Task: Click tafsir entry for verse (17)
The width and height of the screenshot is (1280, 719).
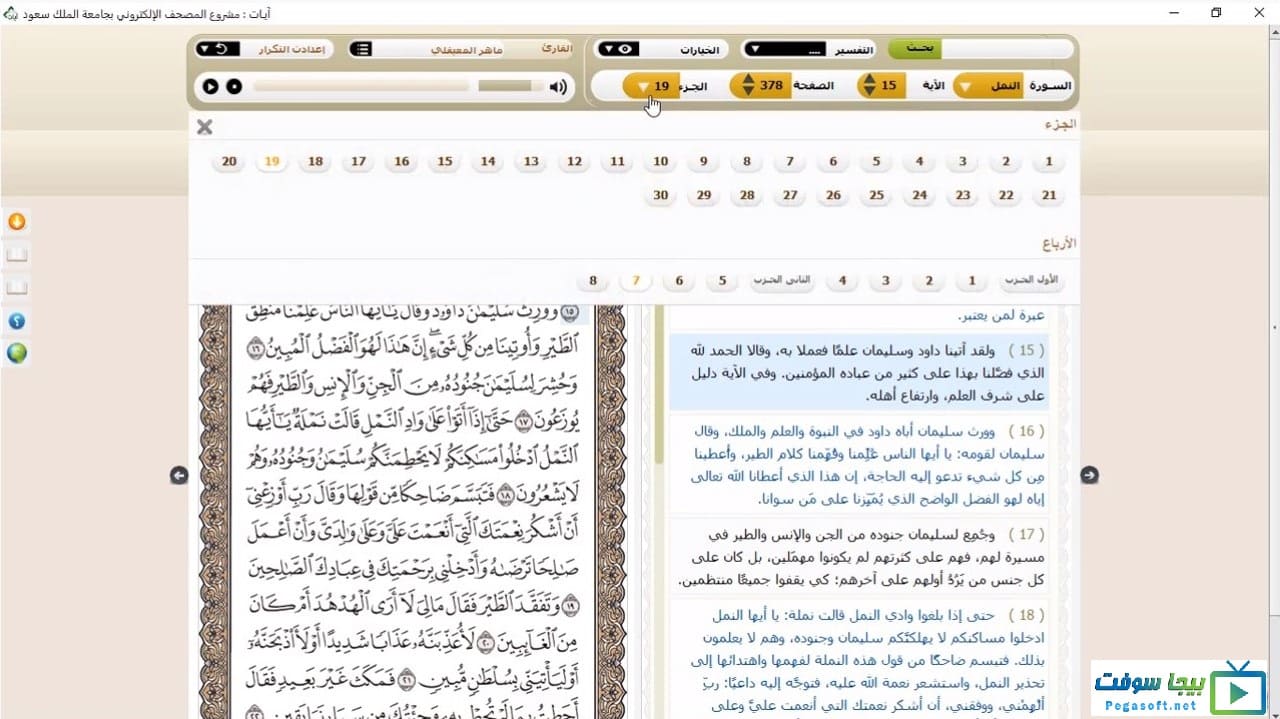Action: (x=859, y=557)
